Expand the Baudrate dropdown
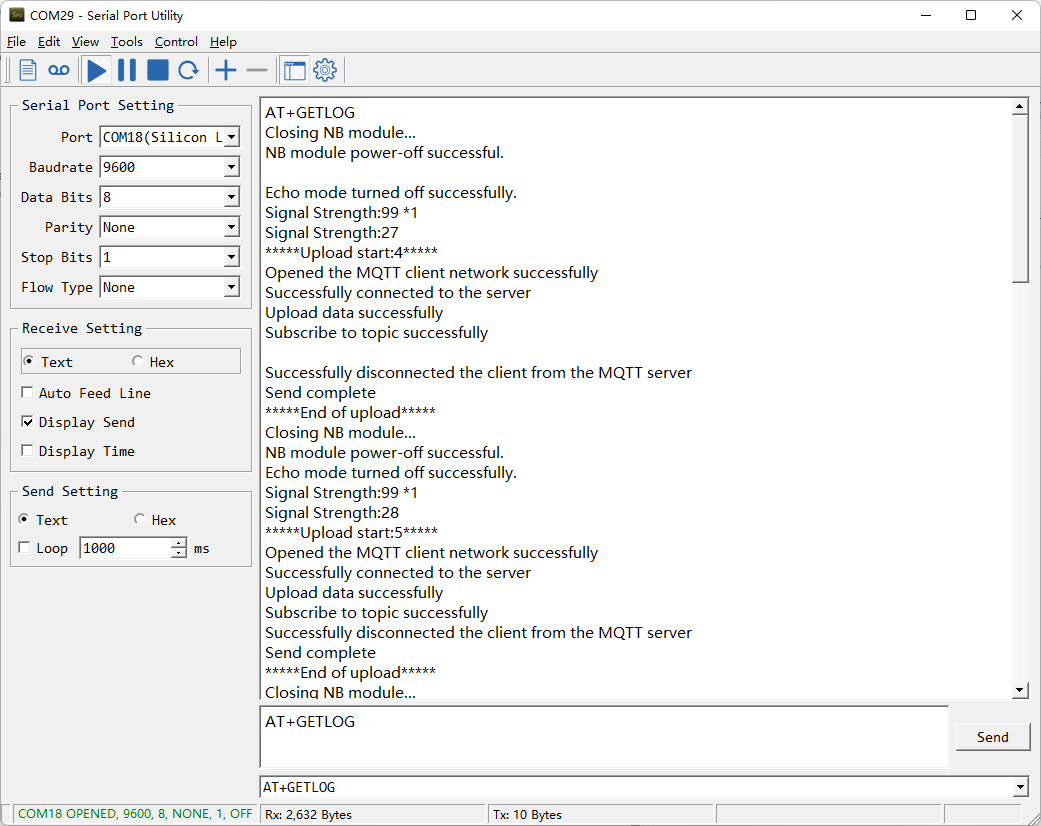Screen dimensions: 1041x826 pos(231,167)
